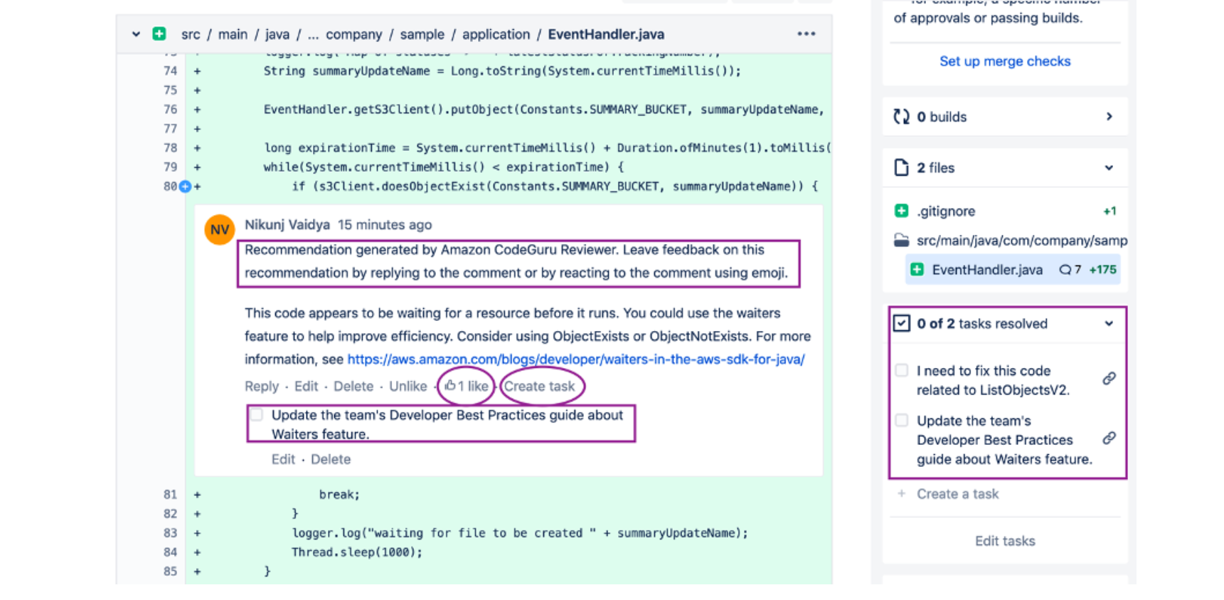The width and height of the screenshot is (1224, 600).
Task: Click the three-dot menu for EventHandler.java
Action: 806,34
